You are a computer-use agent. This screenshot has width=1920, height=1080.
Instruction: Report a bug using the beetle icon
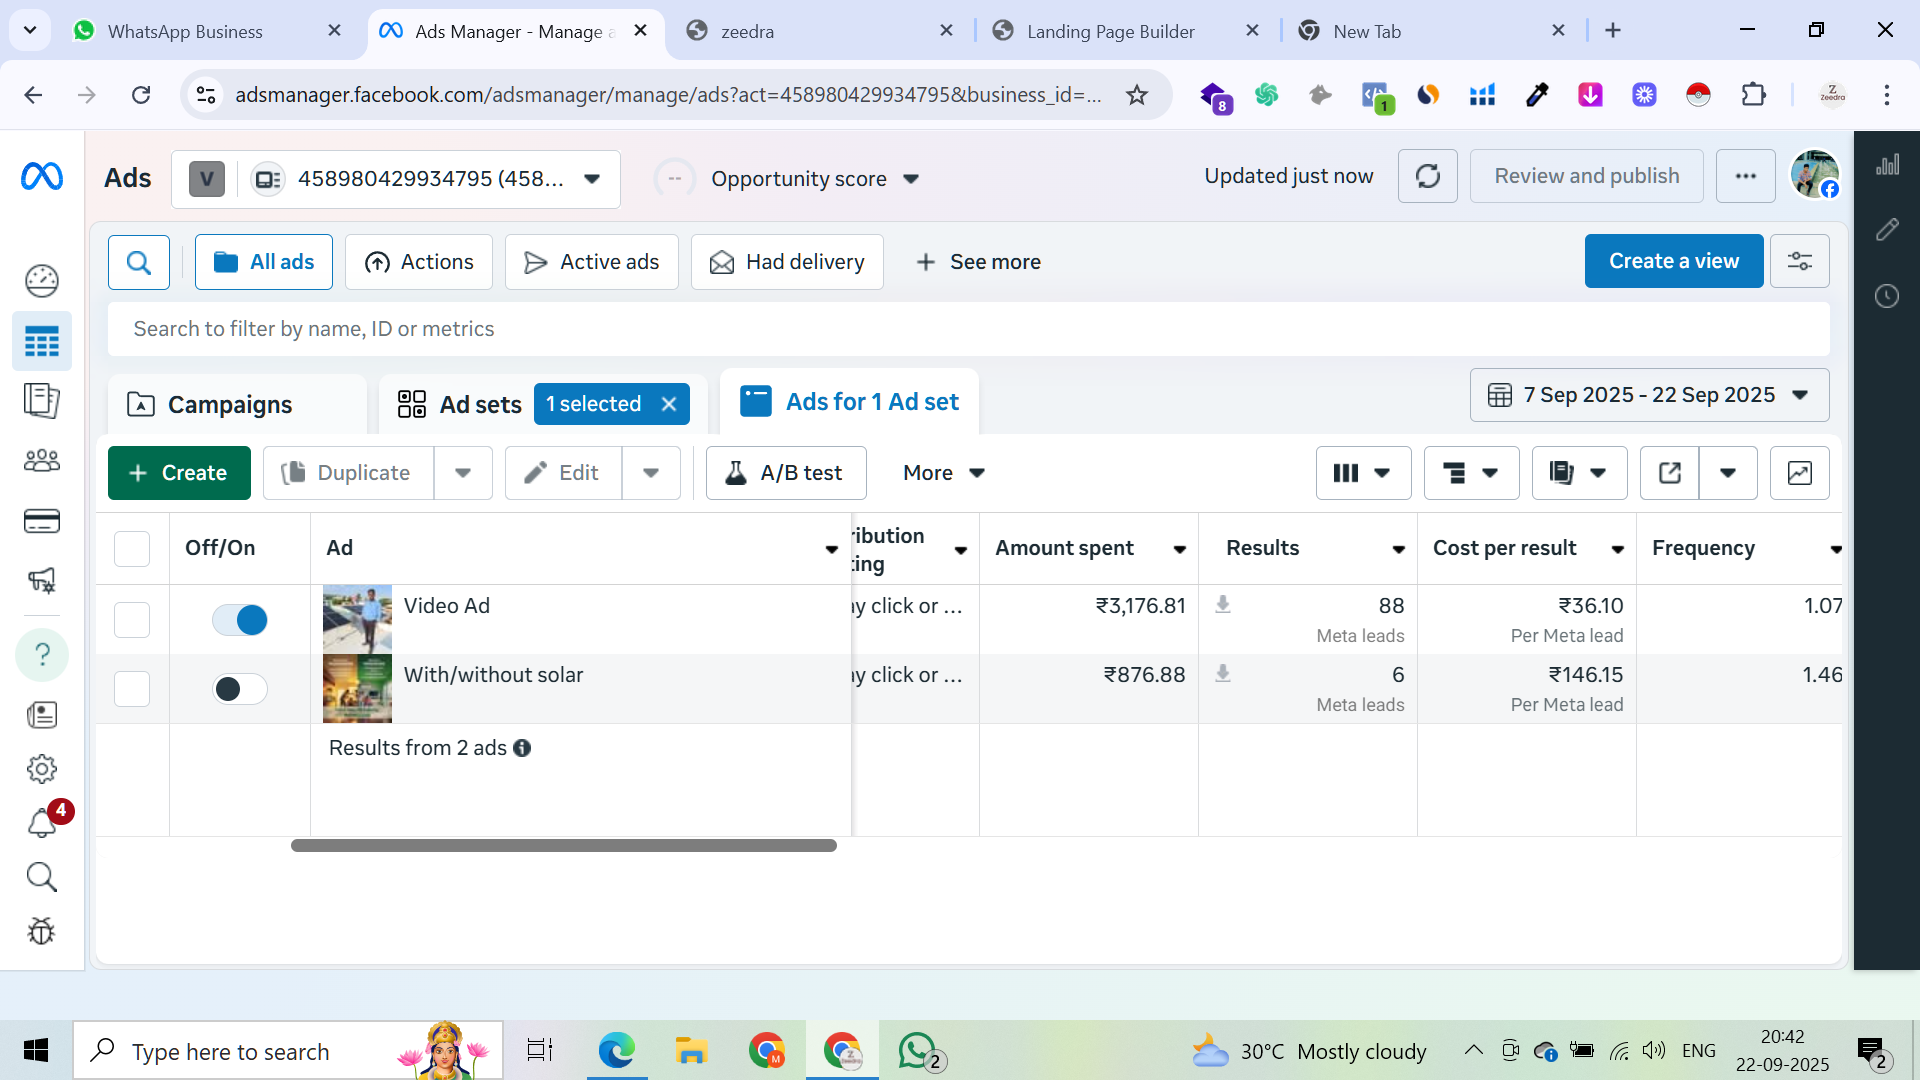coord(42,931)
